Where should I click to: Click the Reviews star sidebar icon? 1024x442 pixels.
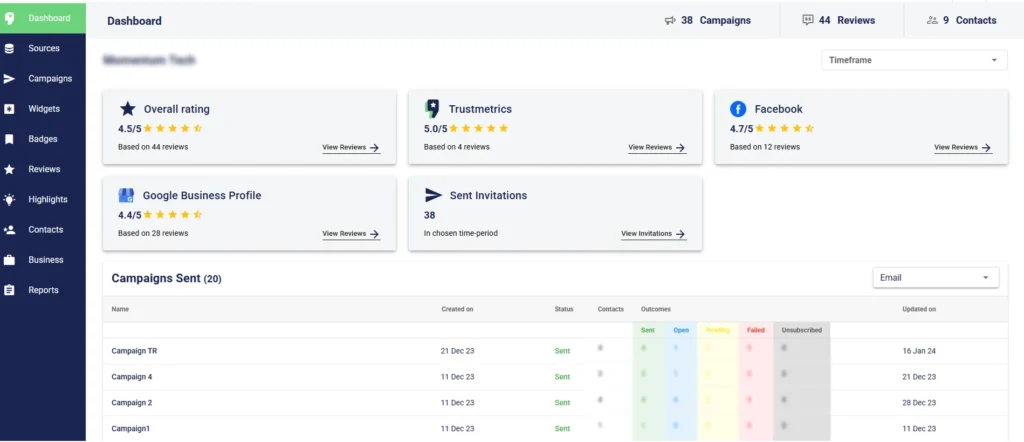click(9, 169)
